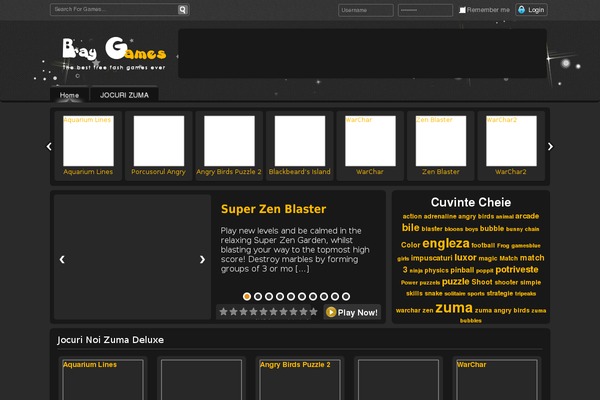Open Blackbeard's Island thumbnail
The width and height of the screenshot is (600, 400).
click(x=300, y=141)
